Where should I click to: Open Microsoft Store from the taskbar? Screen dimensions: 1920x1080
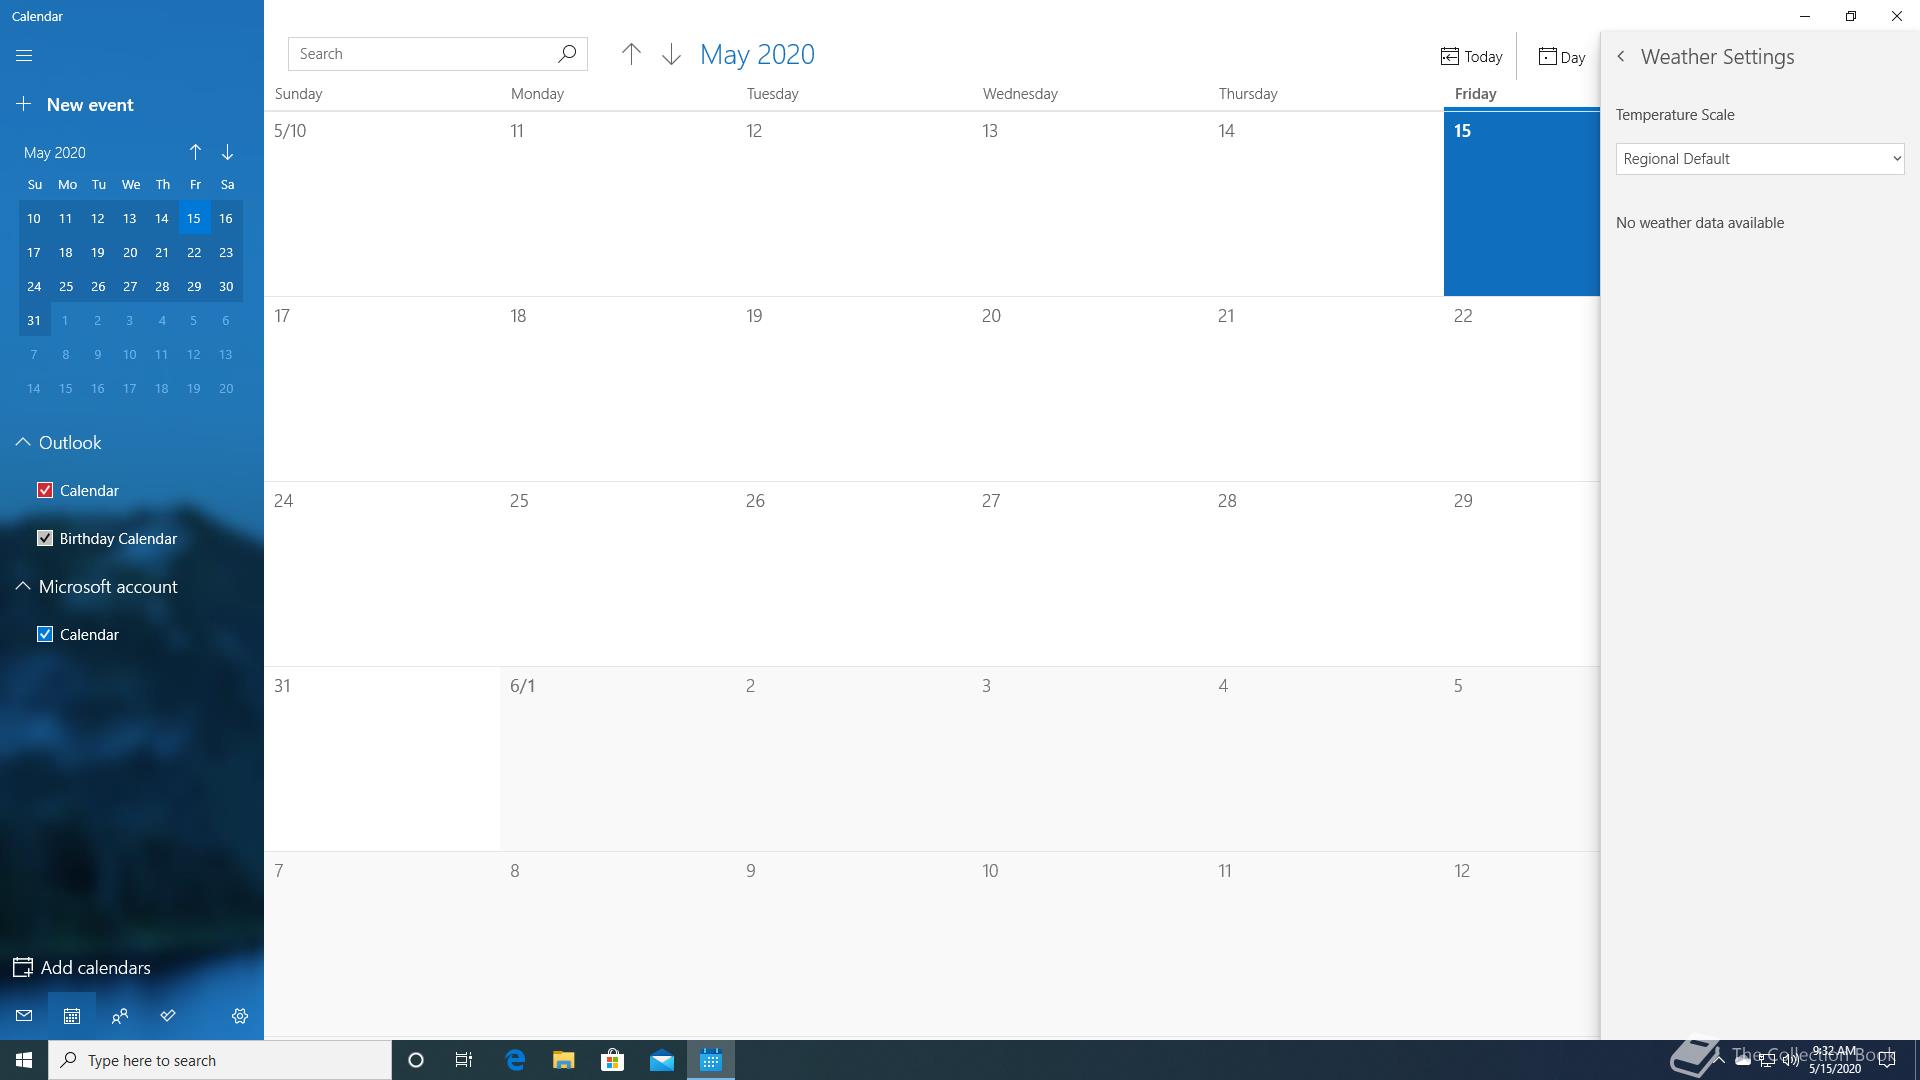(612, 1060)
